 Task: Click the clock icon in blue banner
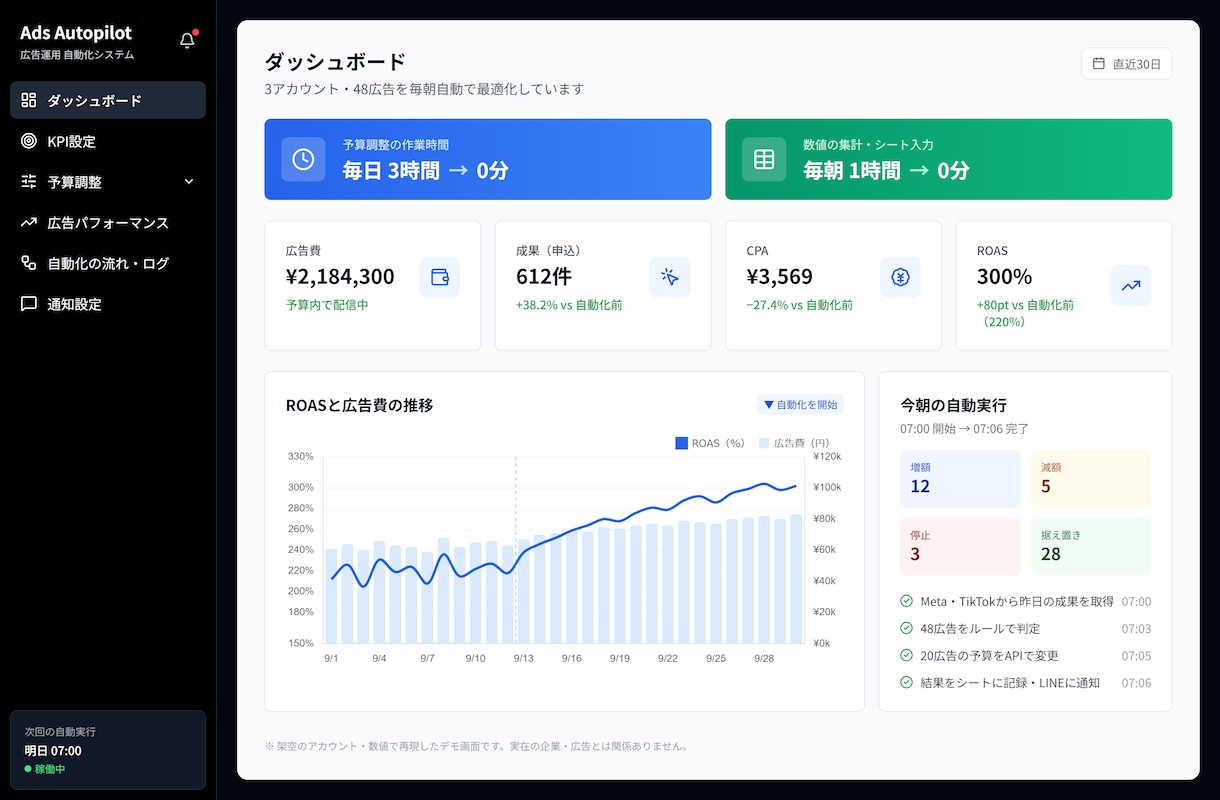tap(303, 159)
